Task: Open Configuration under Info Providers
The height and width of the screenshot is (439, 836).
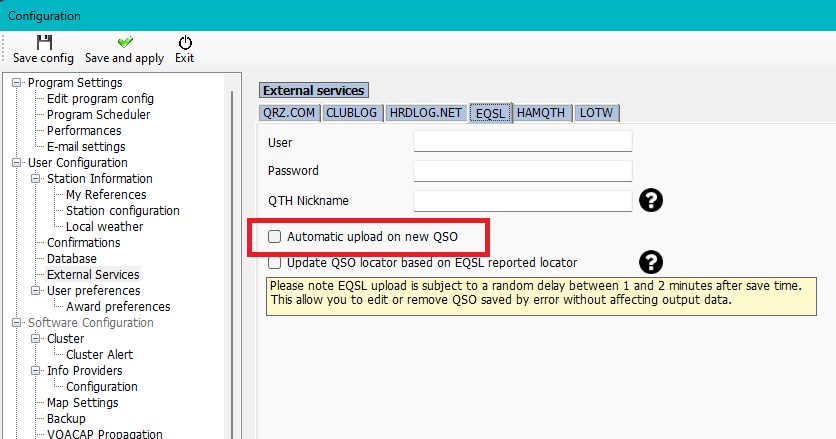Action: (x=102, y=387)
